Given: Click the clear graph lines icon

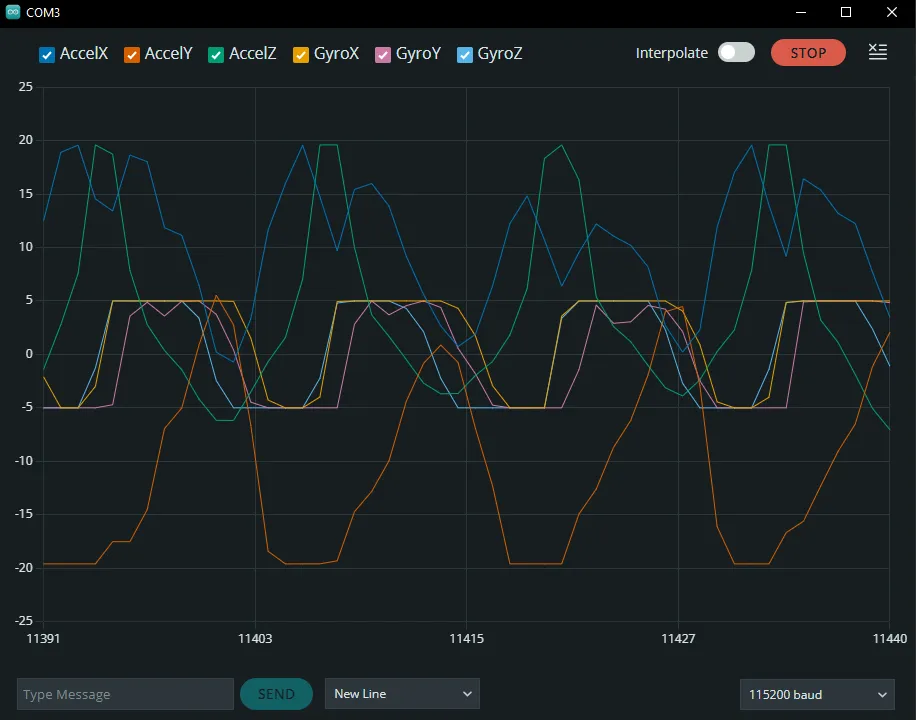Looking at the screenshot, I should [877, 53].
